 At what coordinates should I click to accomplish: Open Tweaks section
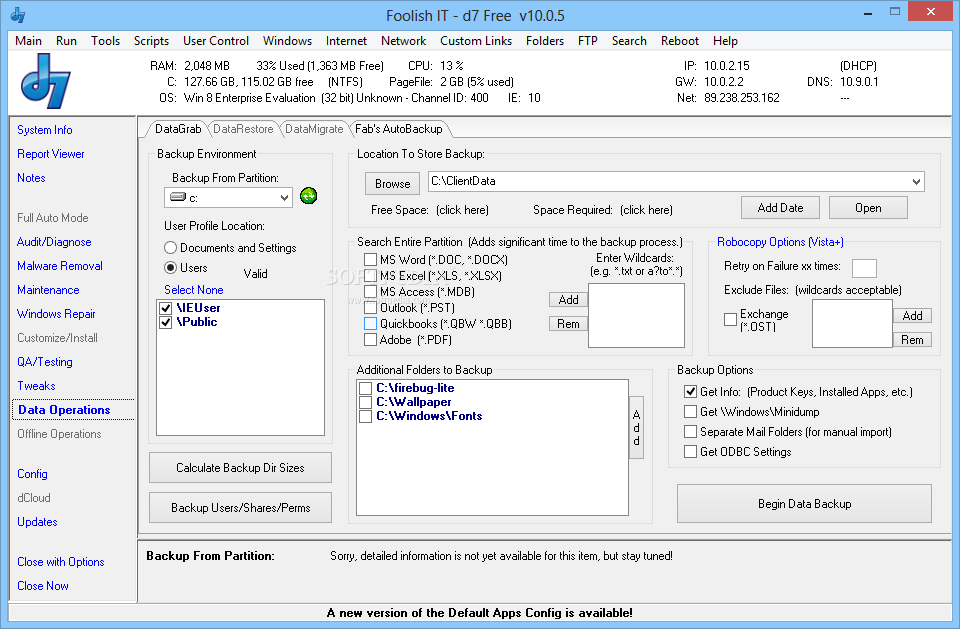tap(36, 386)
